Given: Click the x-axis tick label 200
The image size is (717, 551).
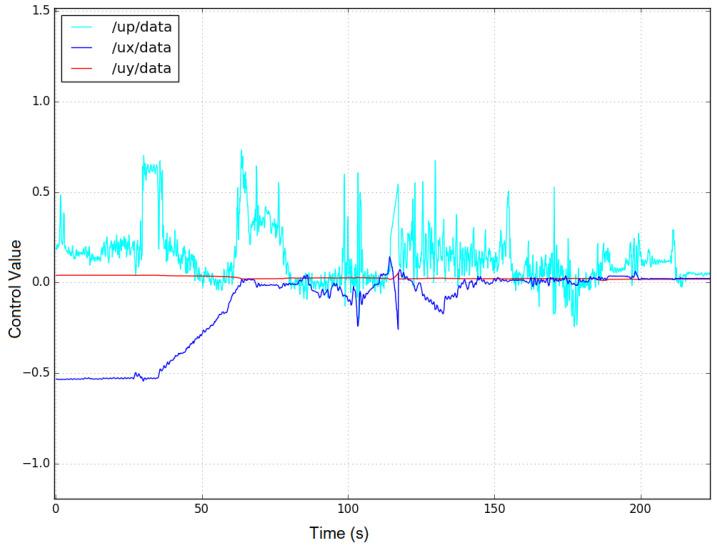Looking at the screenshot, I should pyautogui.click(x=641, y=509).
